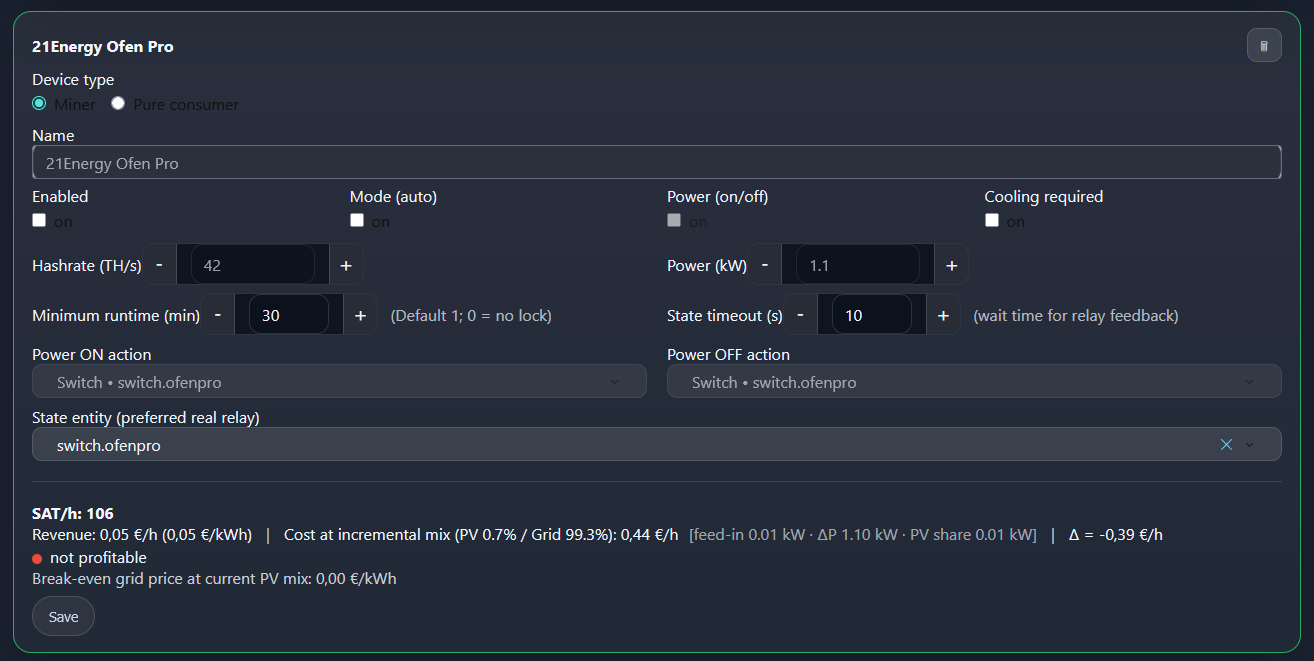This screenshot has width=1314, height=661.
Task: Click the 'not profitable' status text
Action: [x=98, y=557]
